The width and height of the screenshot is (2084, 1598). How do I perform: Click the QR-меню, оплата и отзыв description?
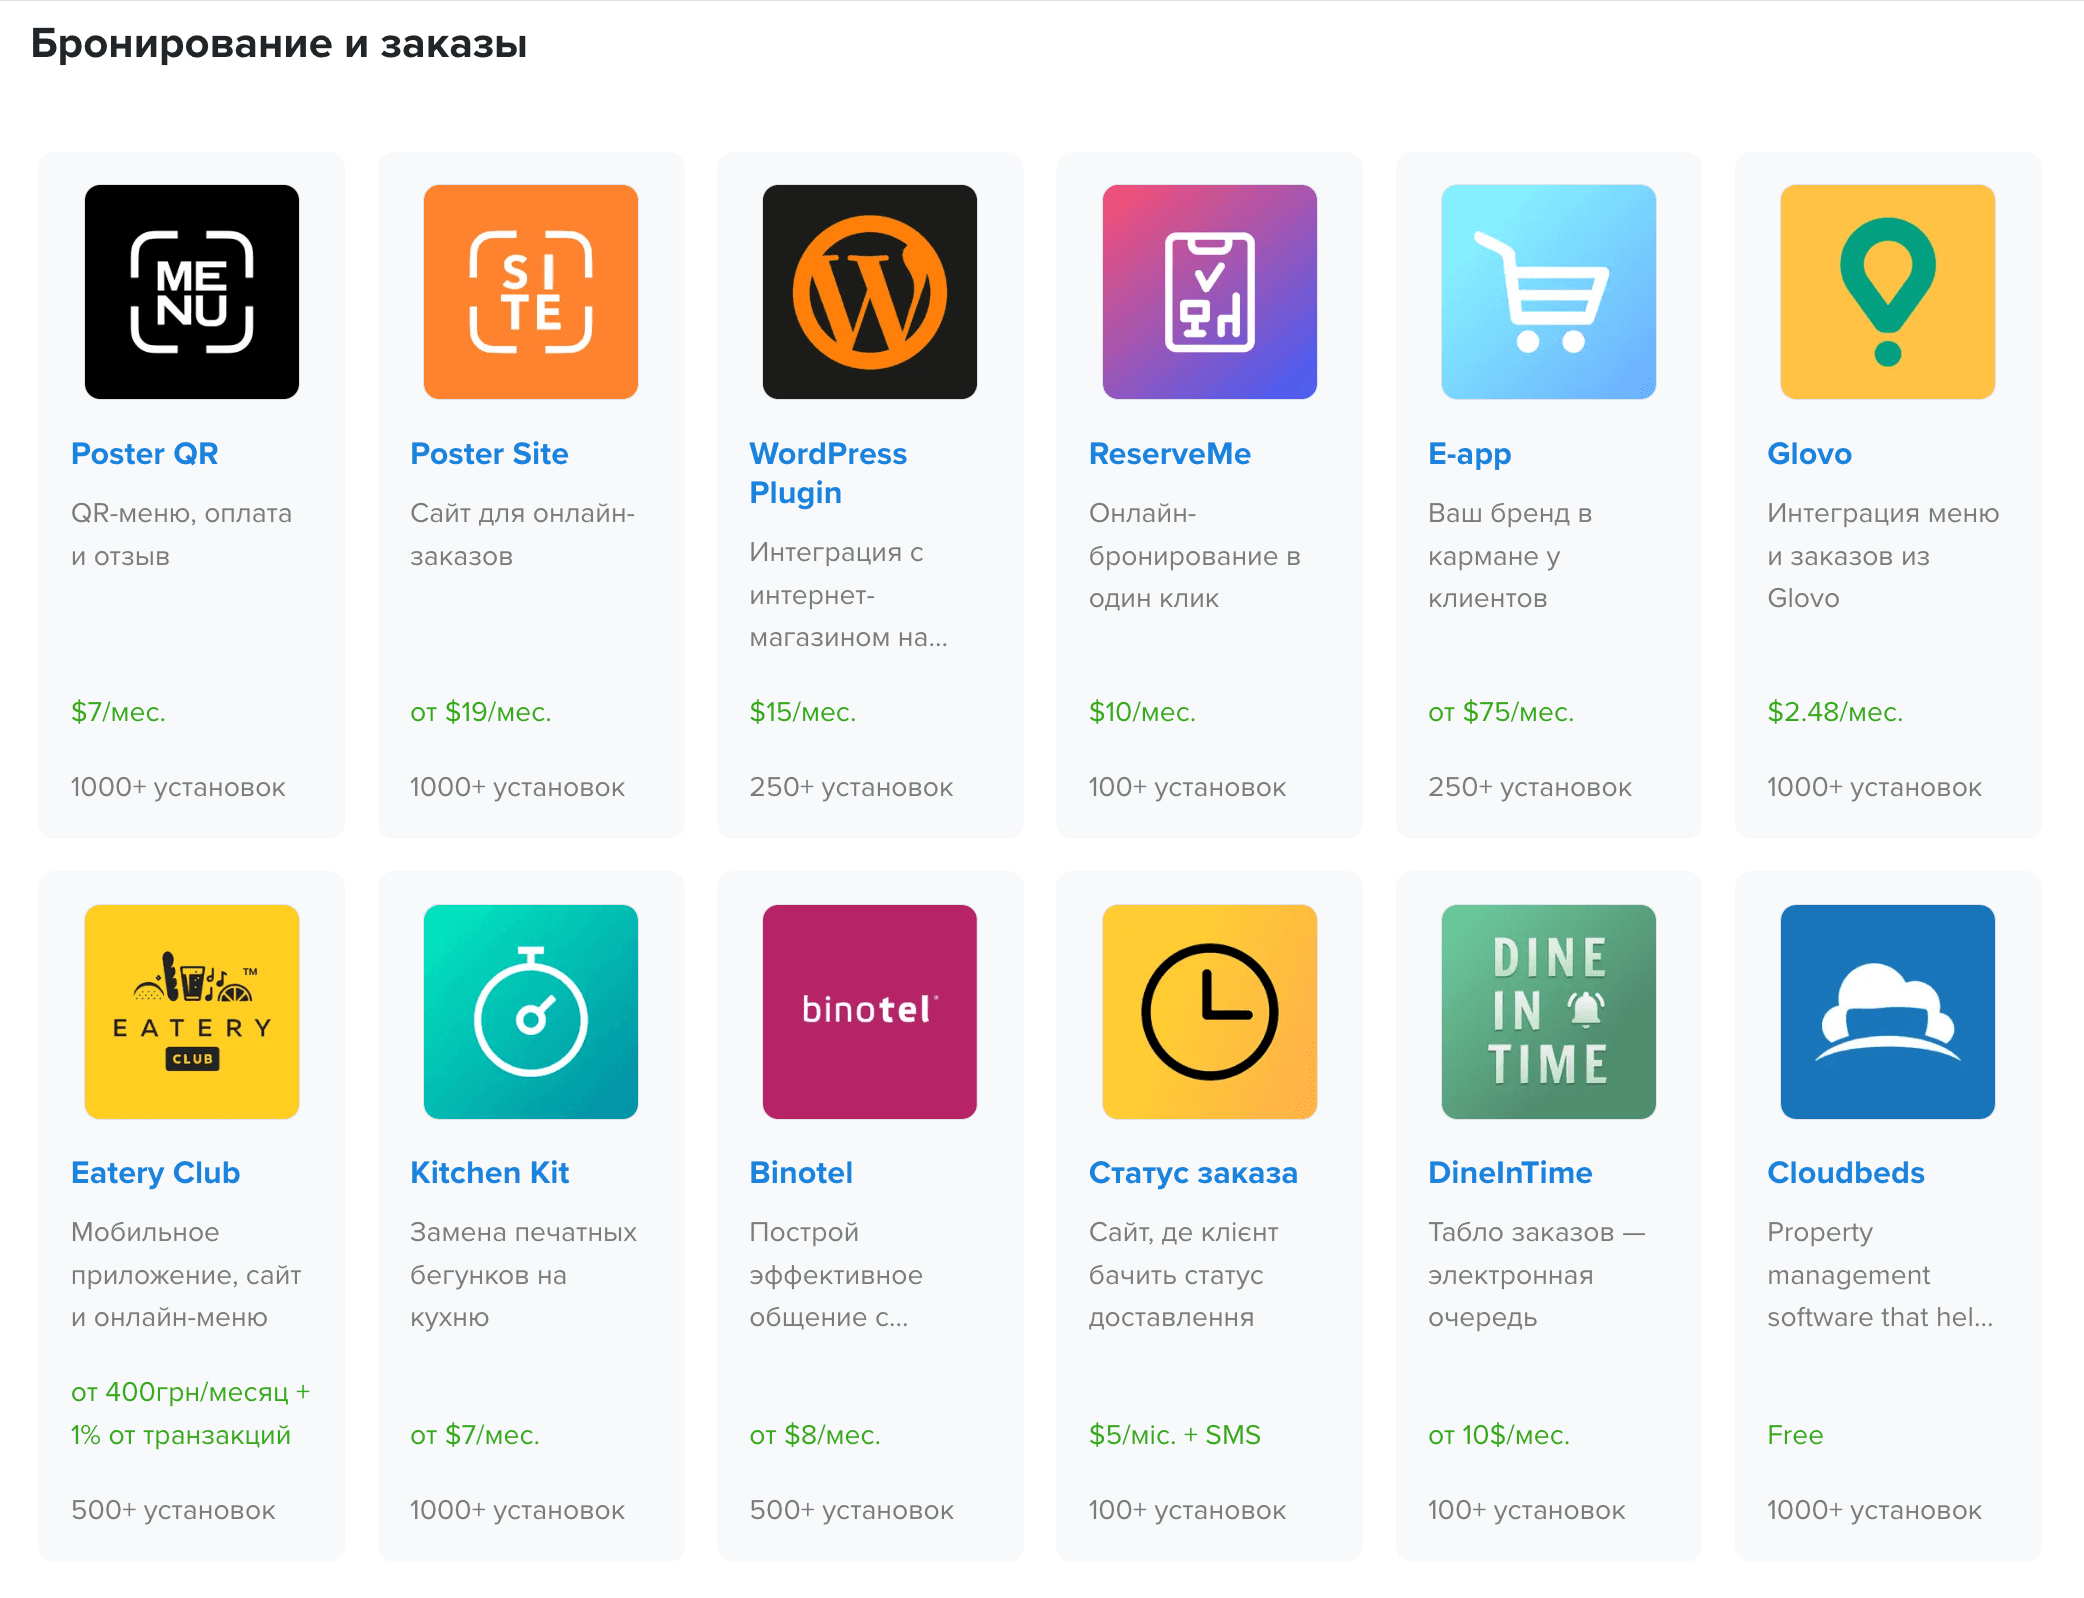coord(181,534)
